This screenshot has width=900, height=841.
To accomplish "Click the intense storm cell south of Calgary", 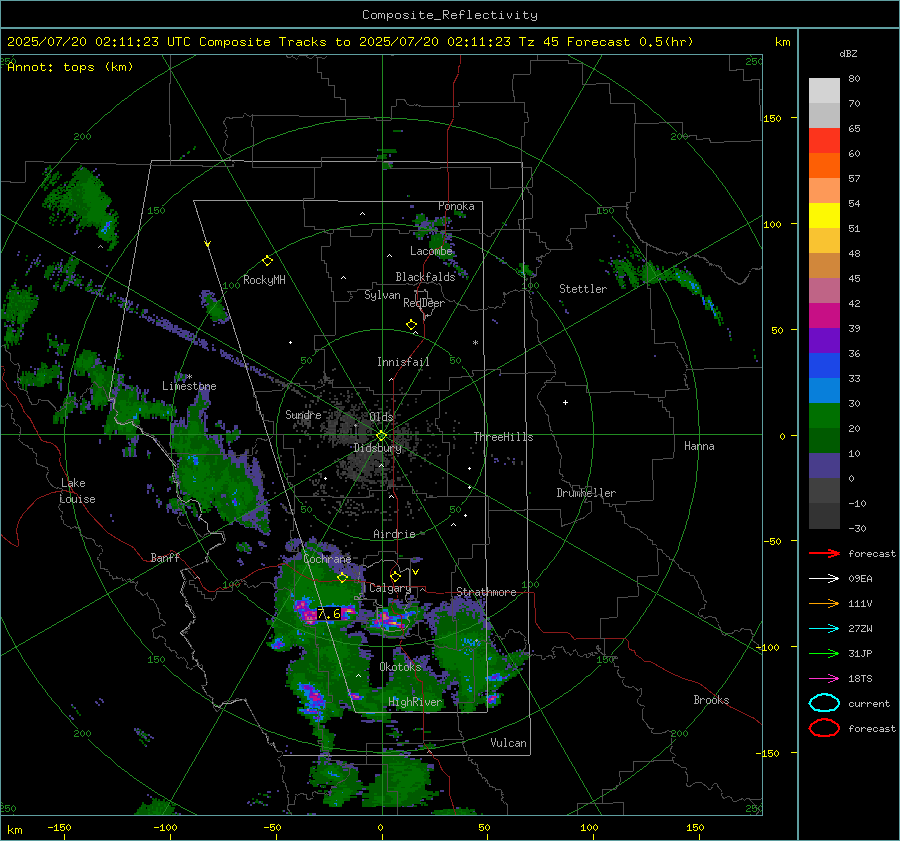I will (x=391, y=620).
